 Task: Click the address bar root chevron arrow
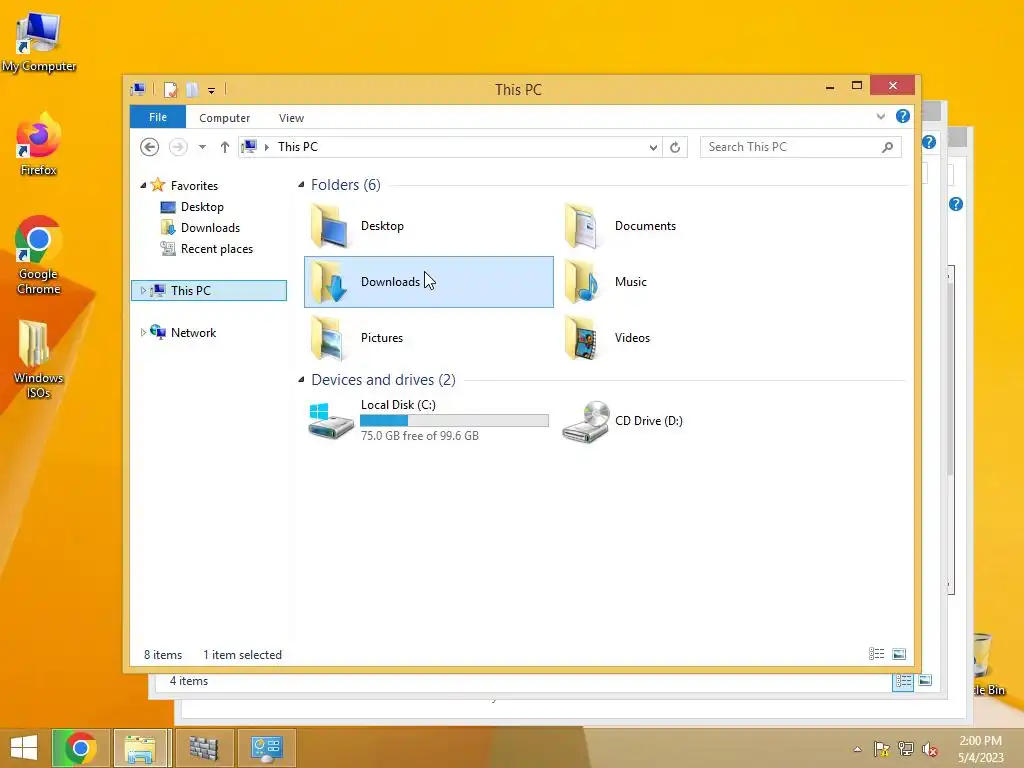(x=266, y=147)
